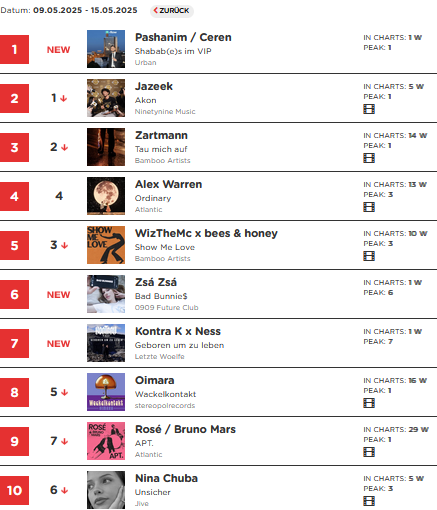437x510 pixels.
Task: Click the Nina Chuba artist name
Action: click(166, 478)
